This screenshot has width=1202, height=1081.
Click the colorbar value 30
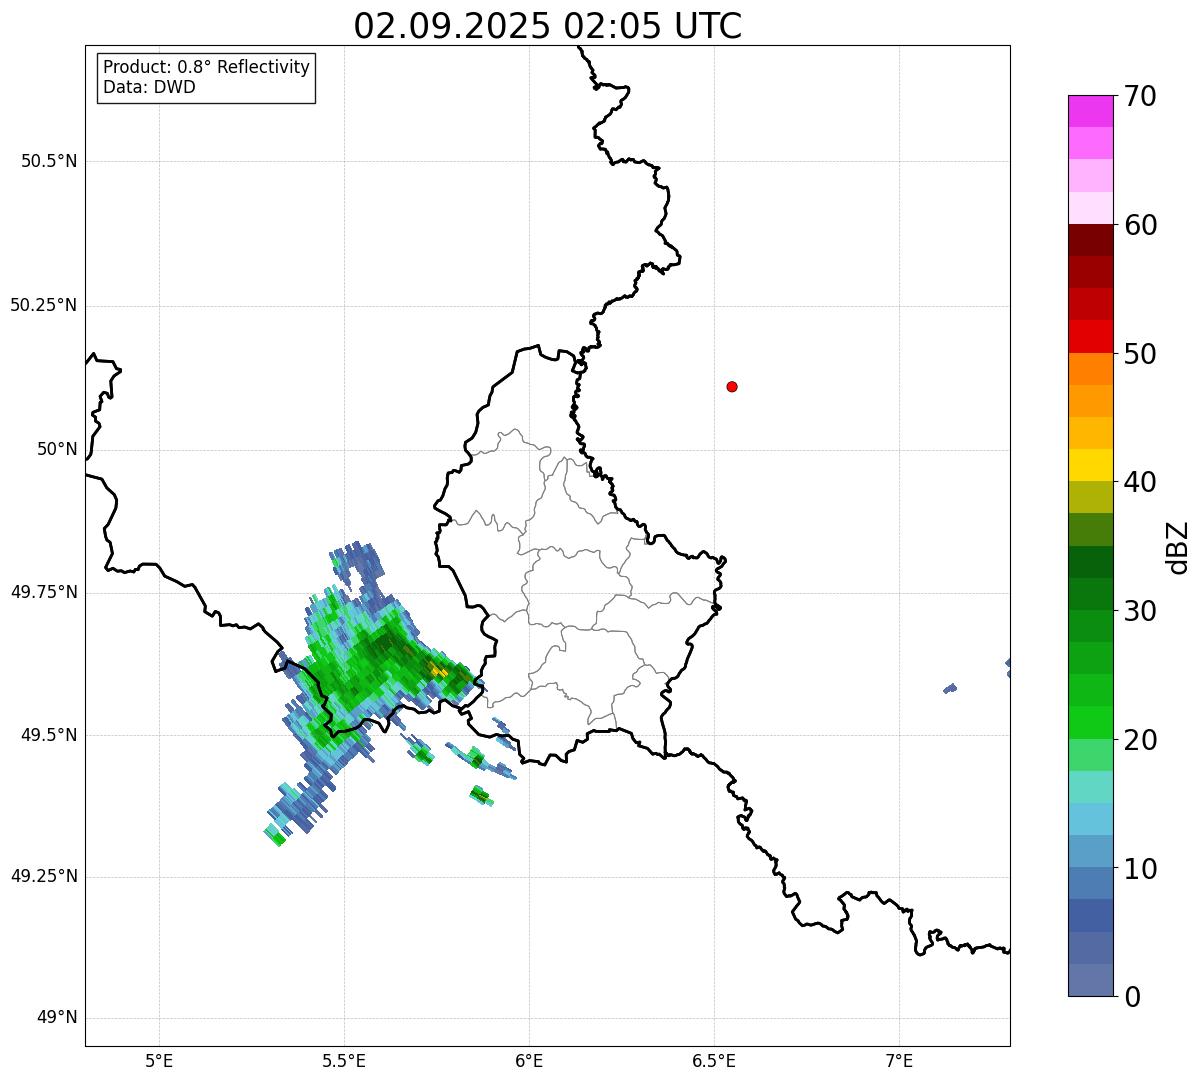point(1140,611)
